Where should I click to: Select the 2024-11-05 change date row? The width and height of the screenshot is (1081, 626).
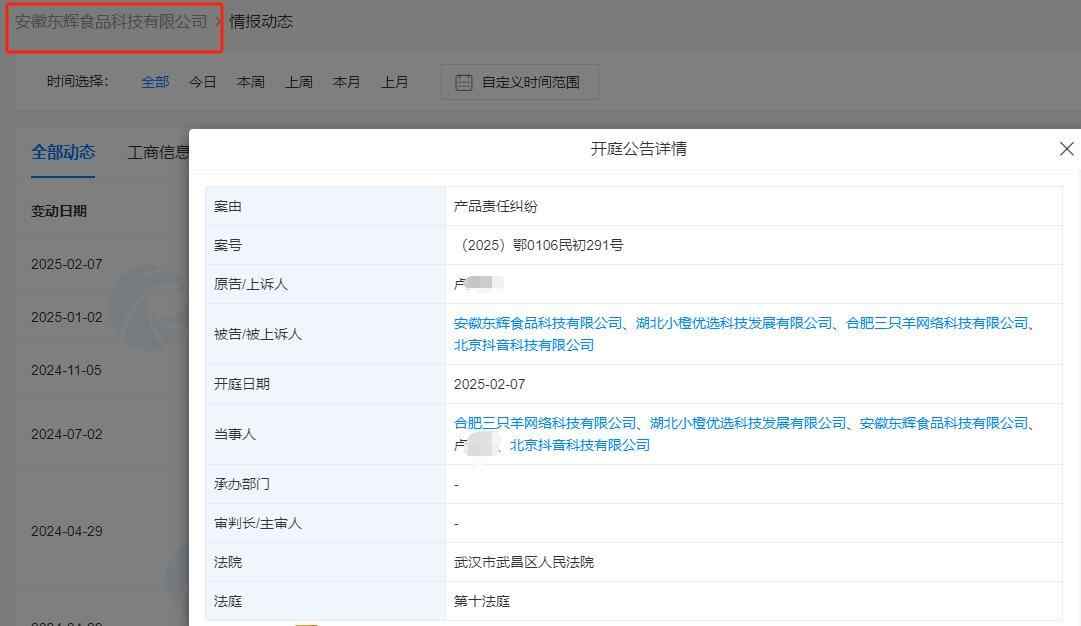click(x=66, y=370)
